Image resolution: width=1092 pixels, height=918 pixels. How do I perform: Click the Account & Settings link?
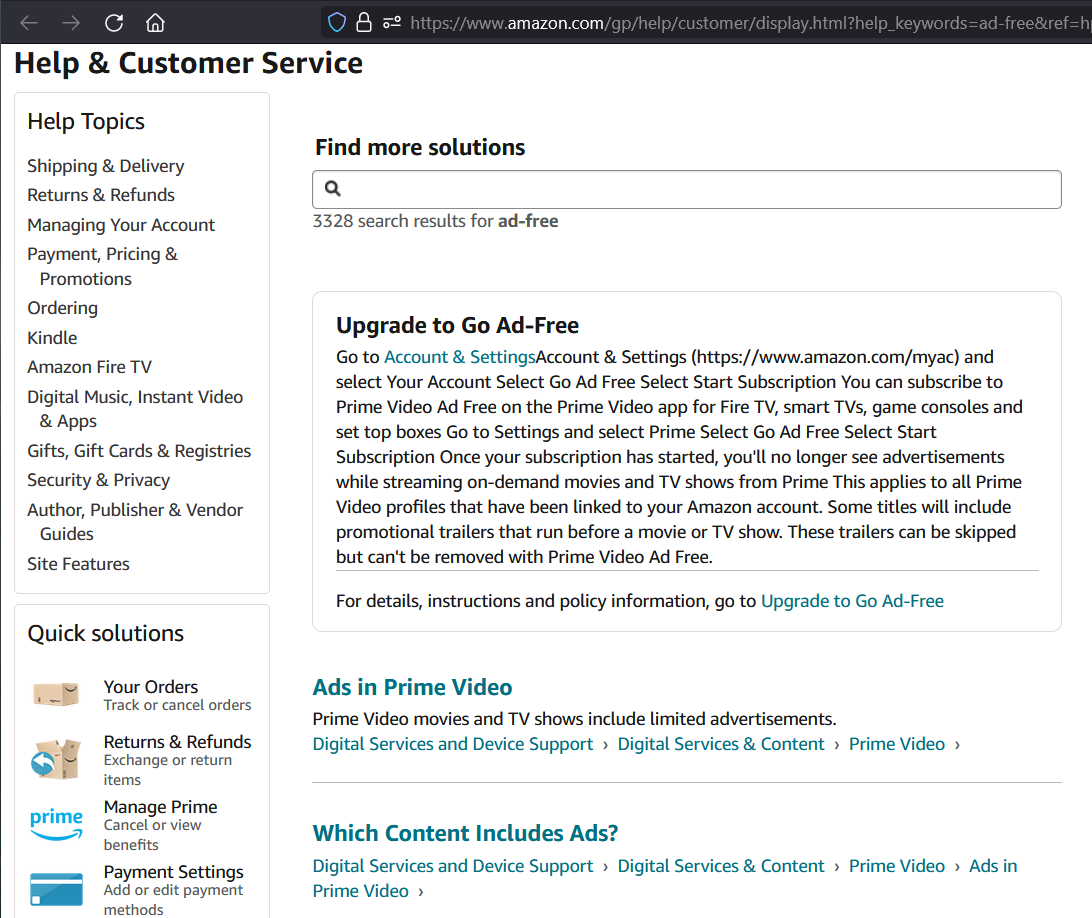pos(459,357)
